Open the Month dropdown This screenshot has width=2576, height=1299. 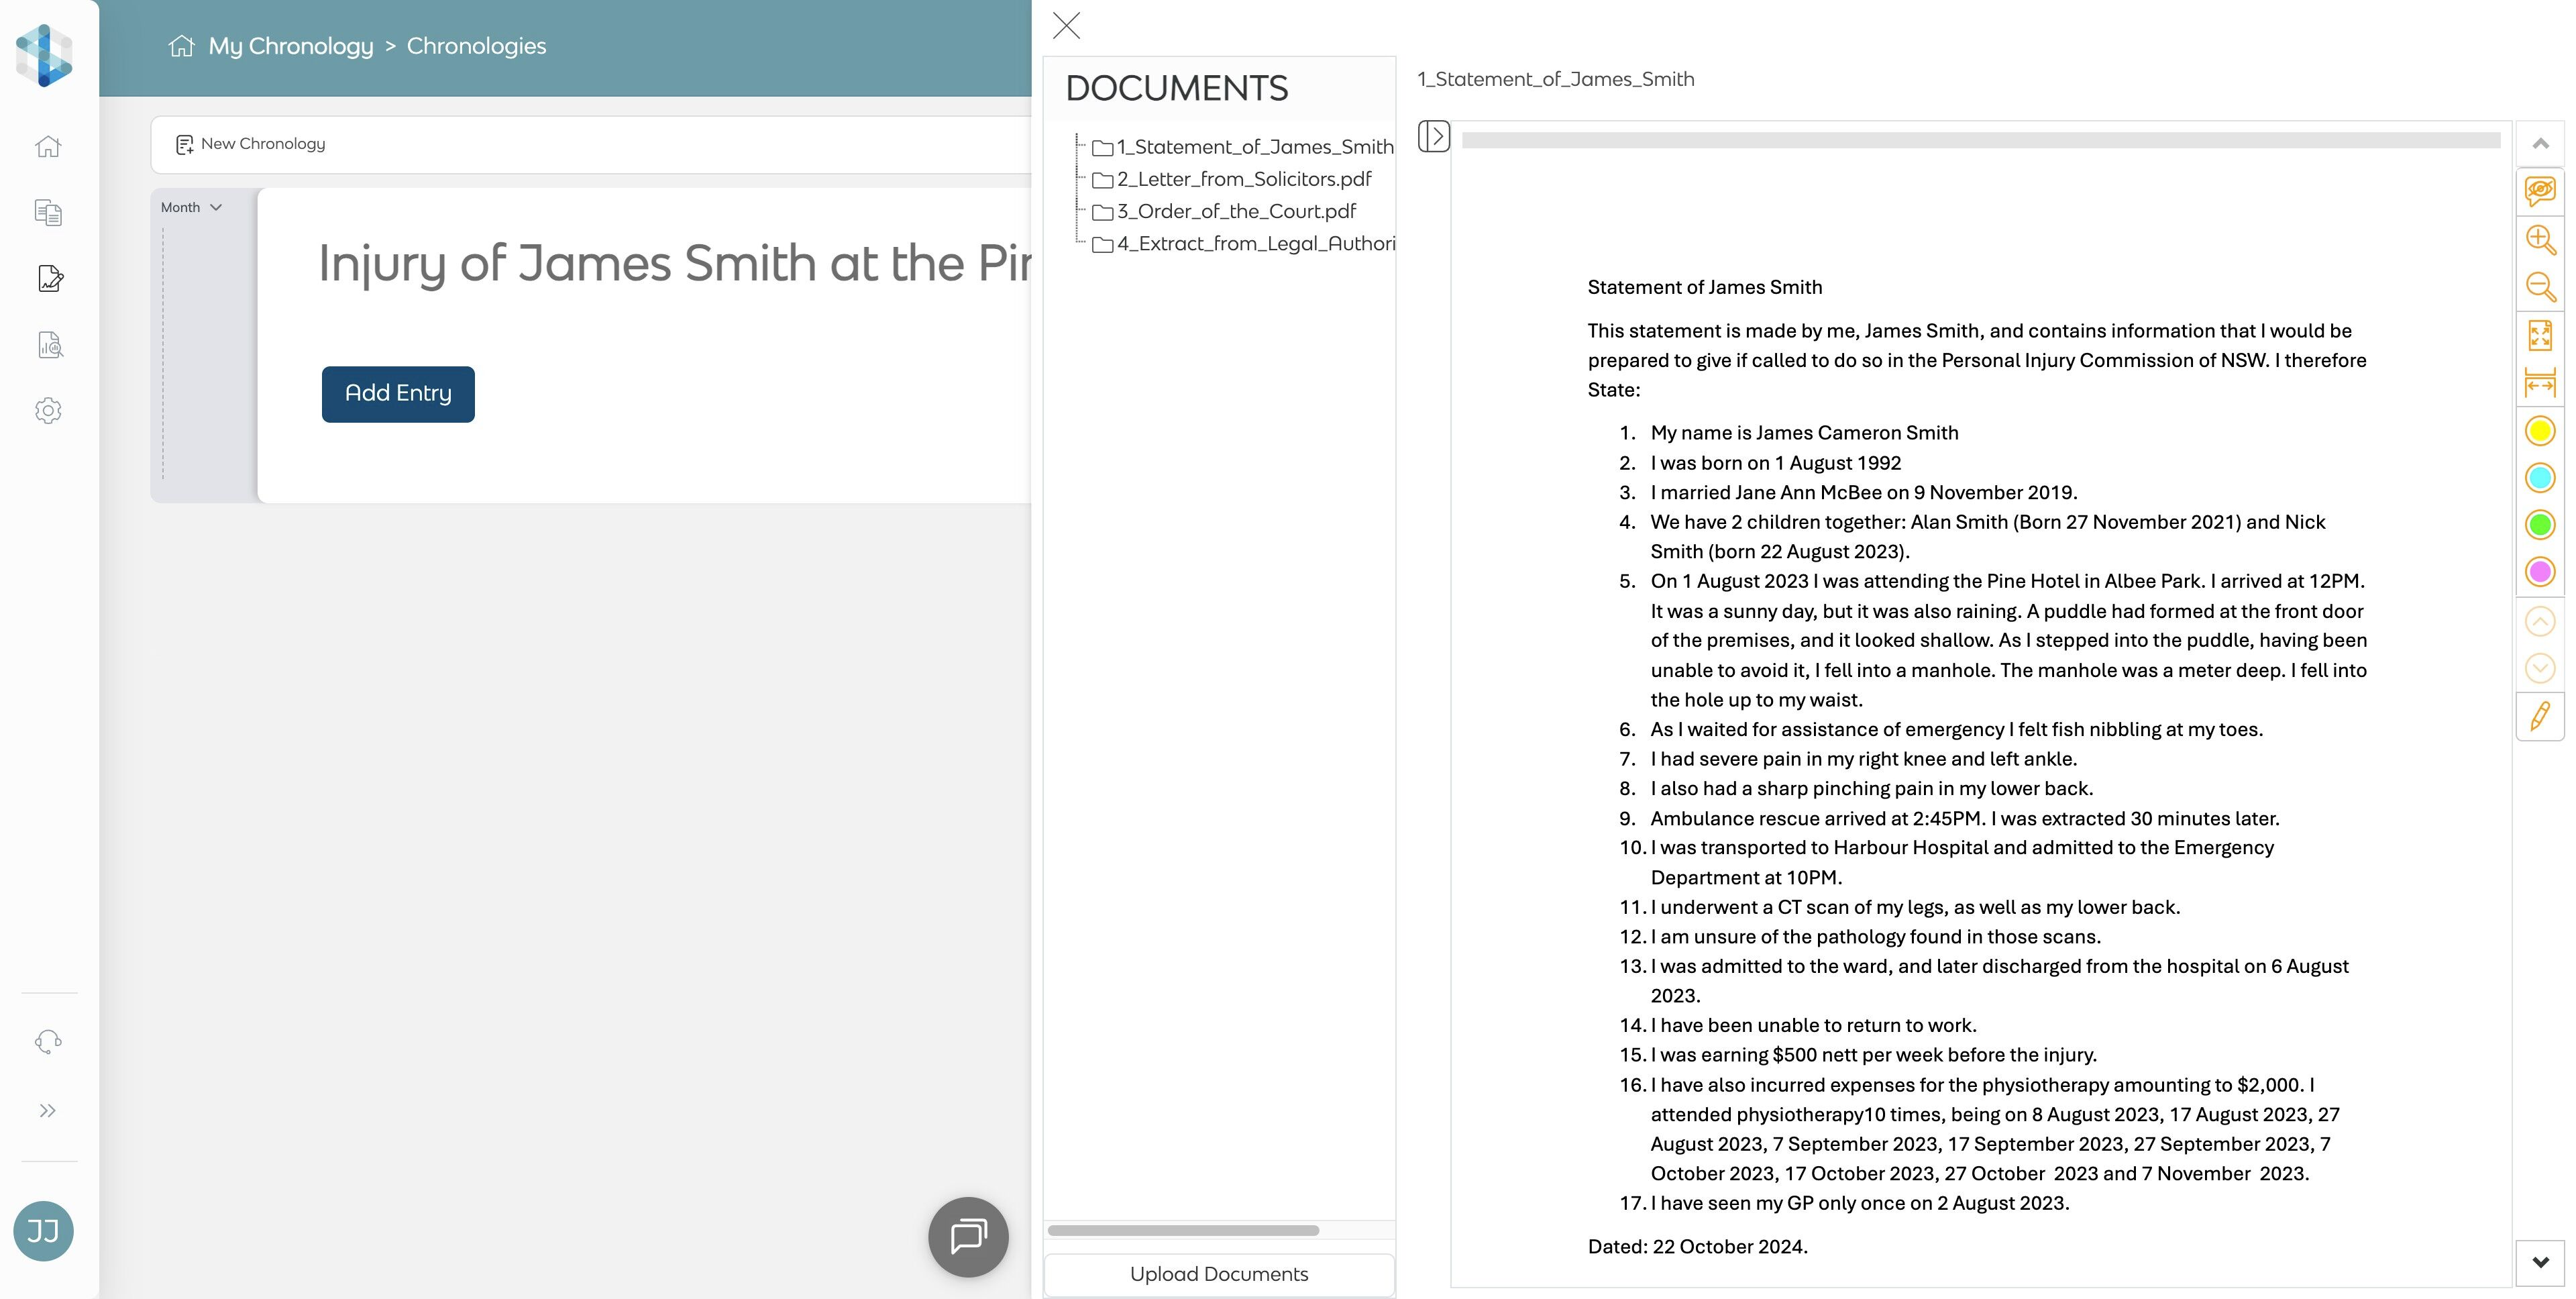click(191, 207)
